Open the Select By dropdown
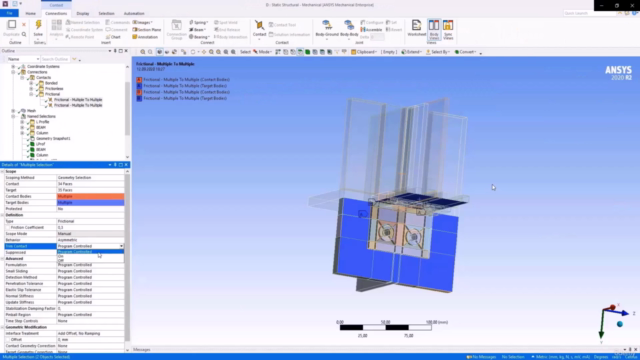 point(438,52)
